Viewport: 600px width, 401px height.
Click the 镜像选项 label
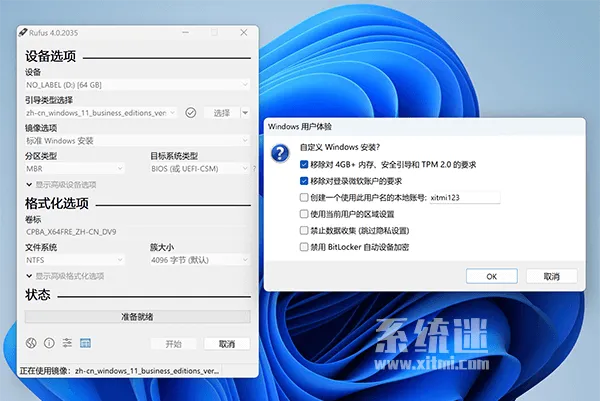pos(41,128)
